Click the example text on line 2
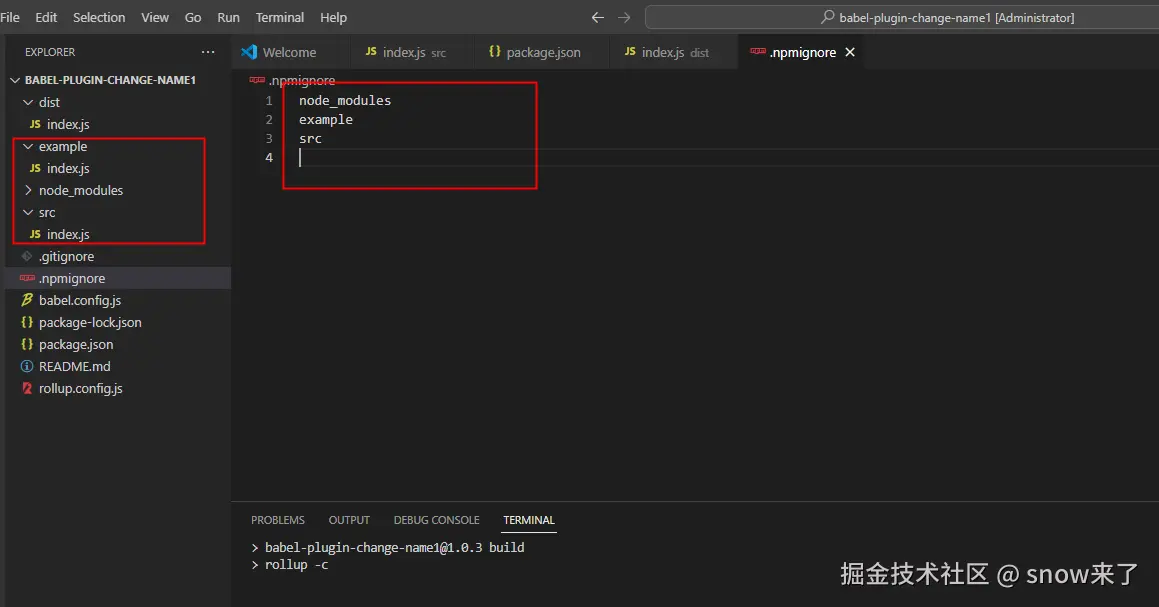This screenshot has width=1159, height=607. tap(325, 119)
